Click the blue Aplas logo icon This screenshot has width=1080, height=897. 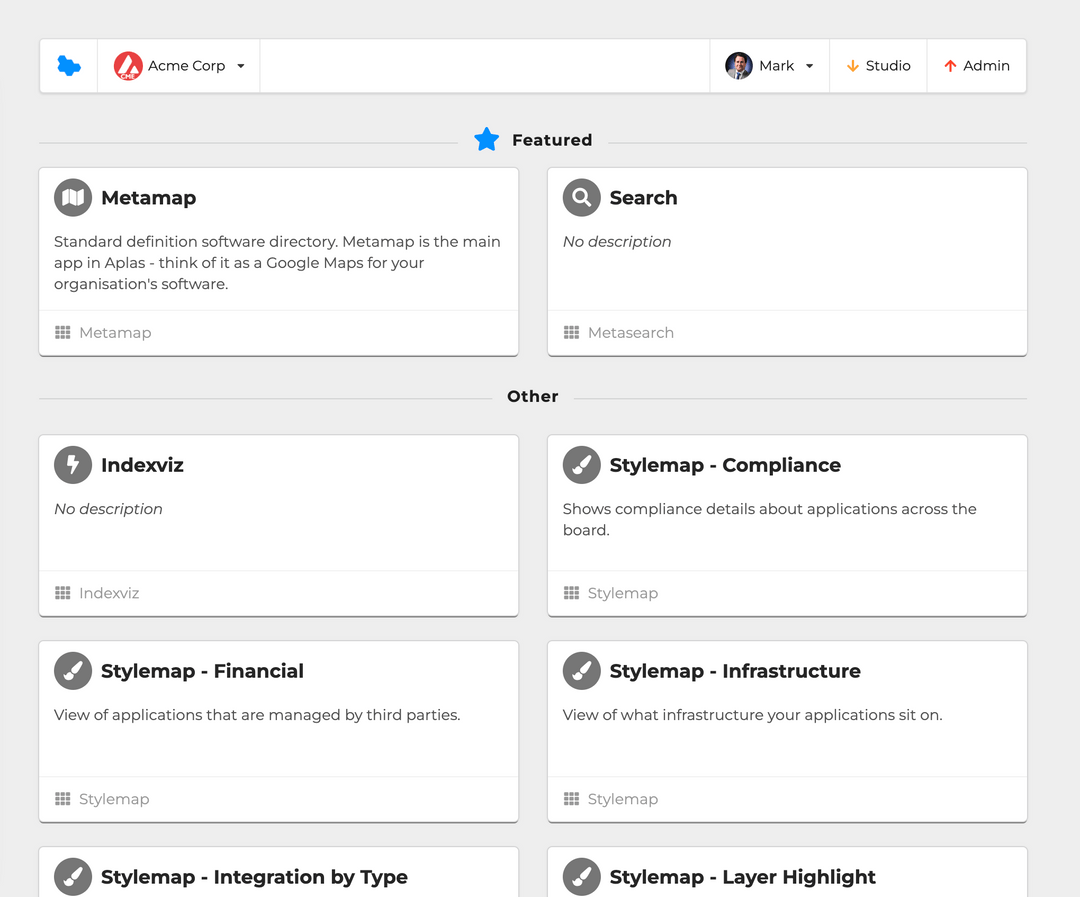[67, 65]
